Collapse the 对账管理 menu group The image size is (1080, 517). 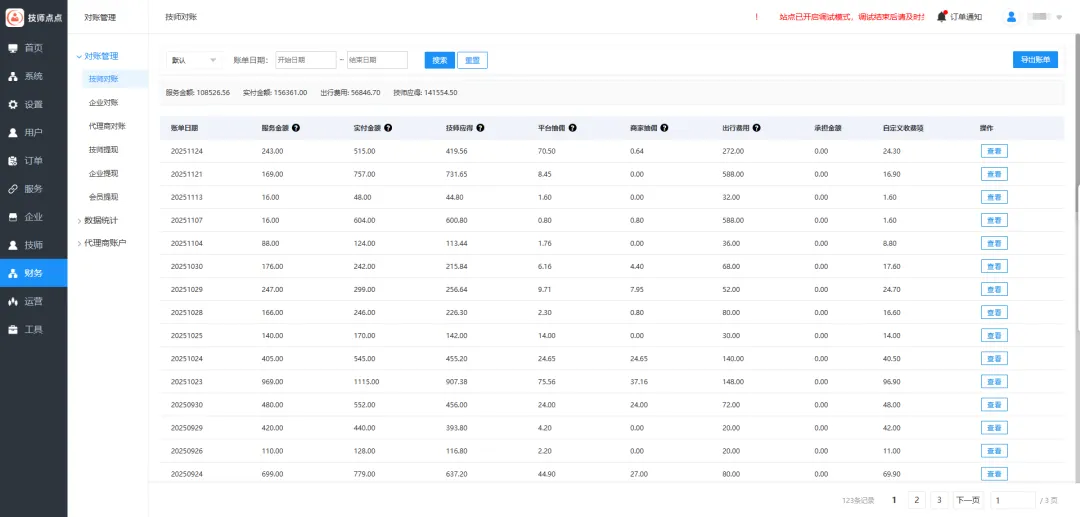[100, 56]
